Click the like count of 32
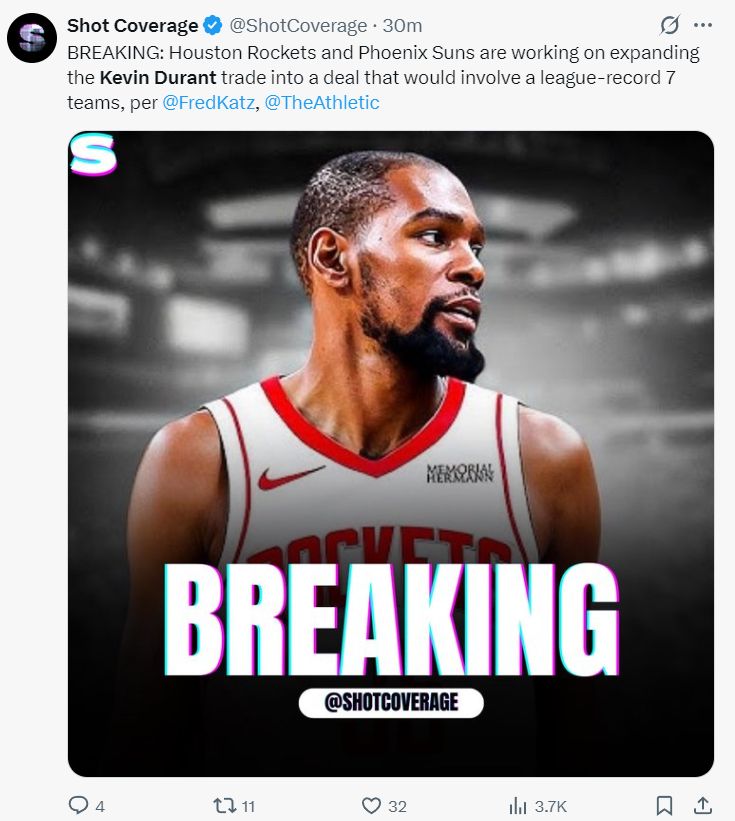This screenshot has width=735, height=821. coord(397,806)
